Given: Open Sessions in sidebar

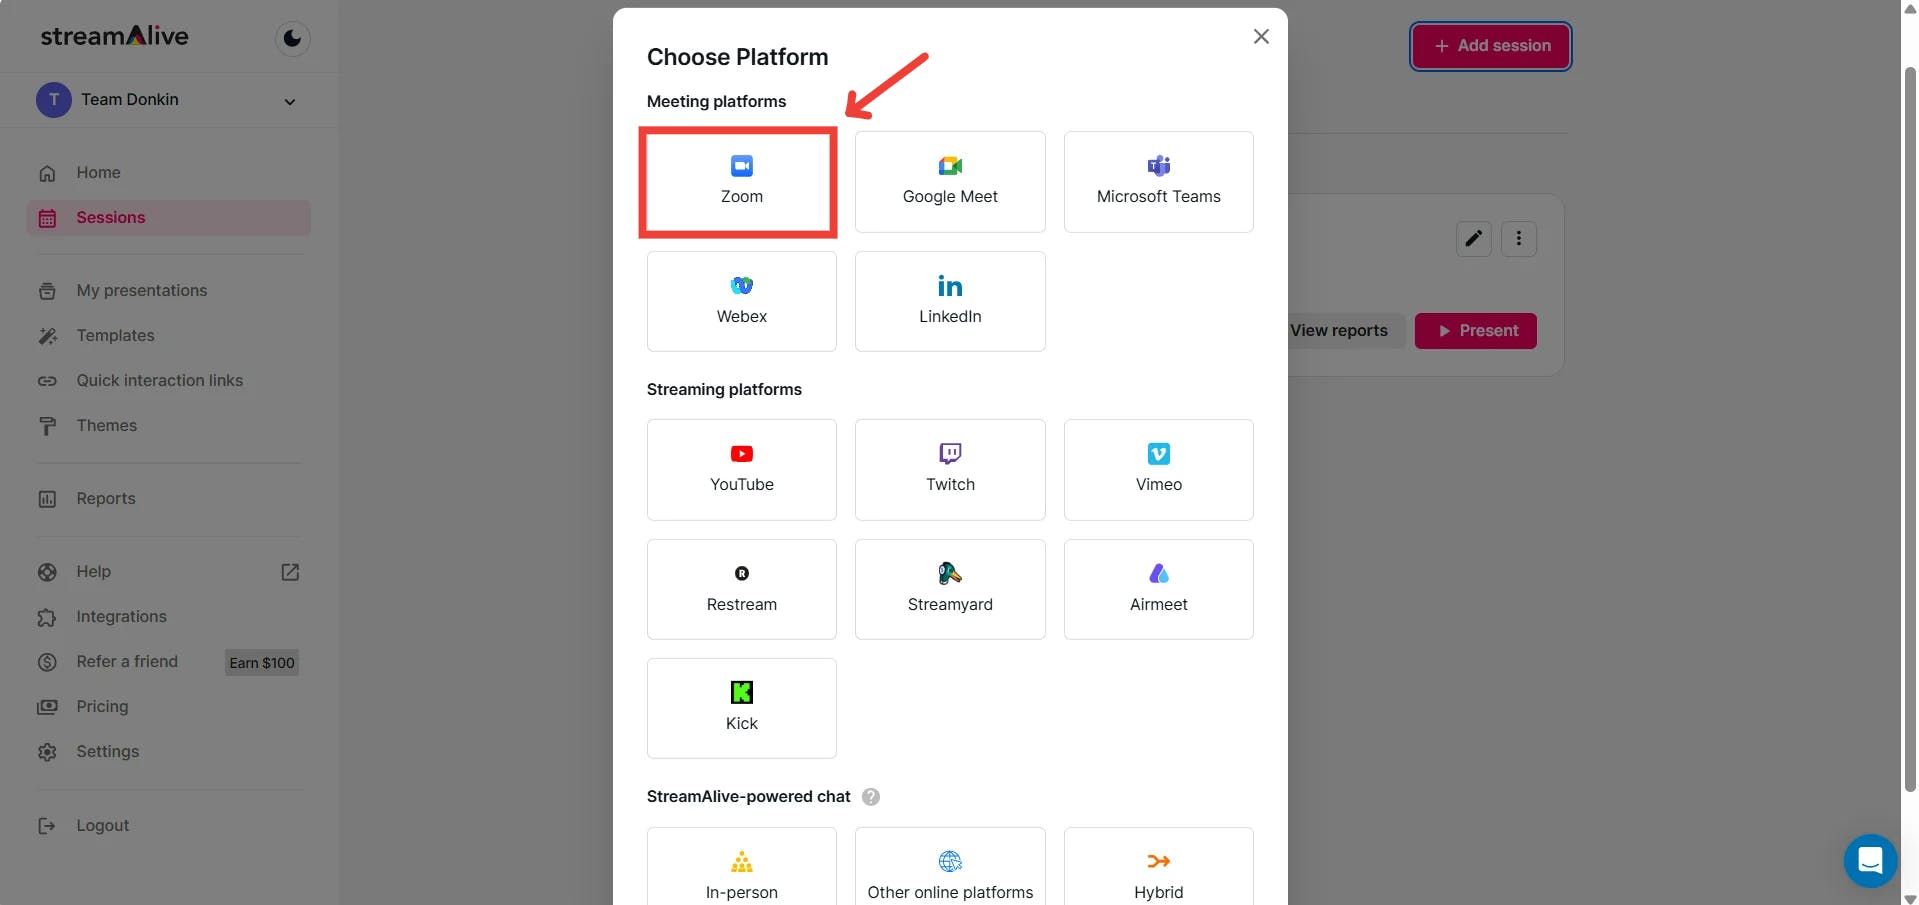Looking at the screenshot, I should pos(168,218).
